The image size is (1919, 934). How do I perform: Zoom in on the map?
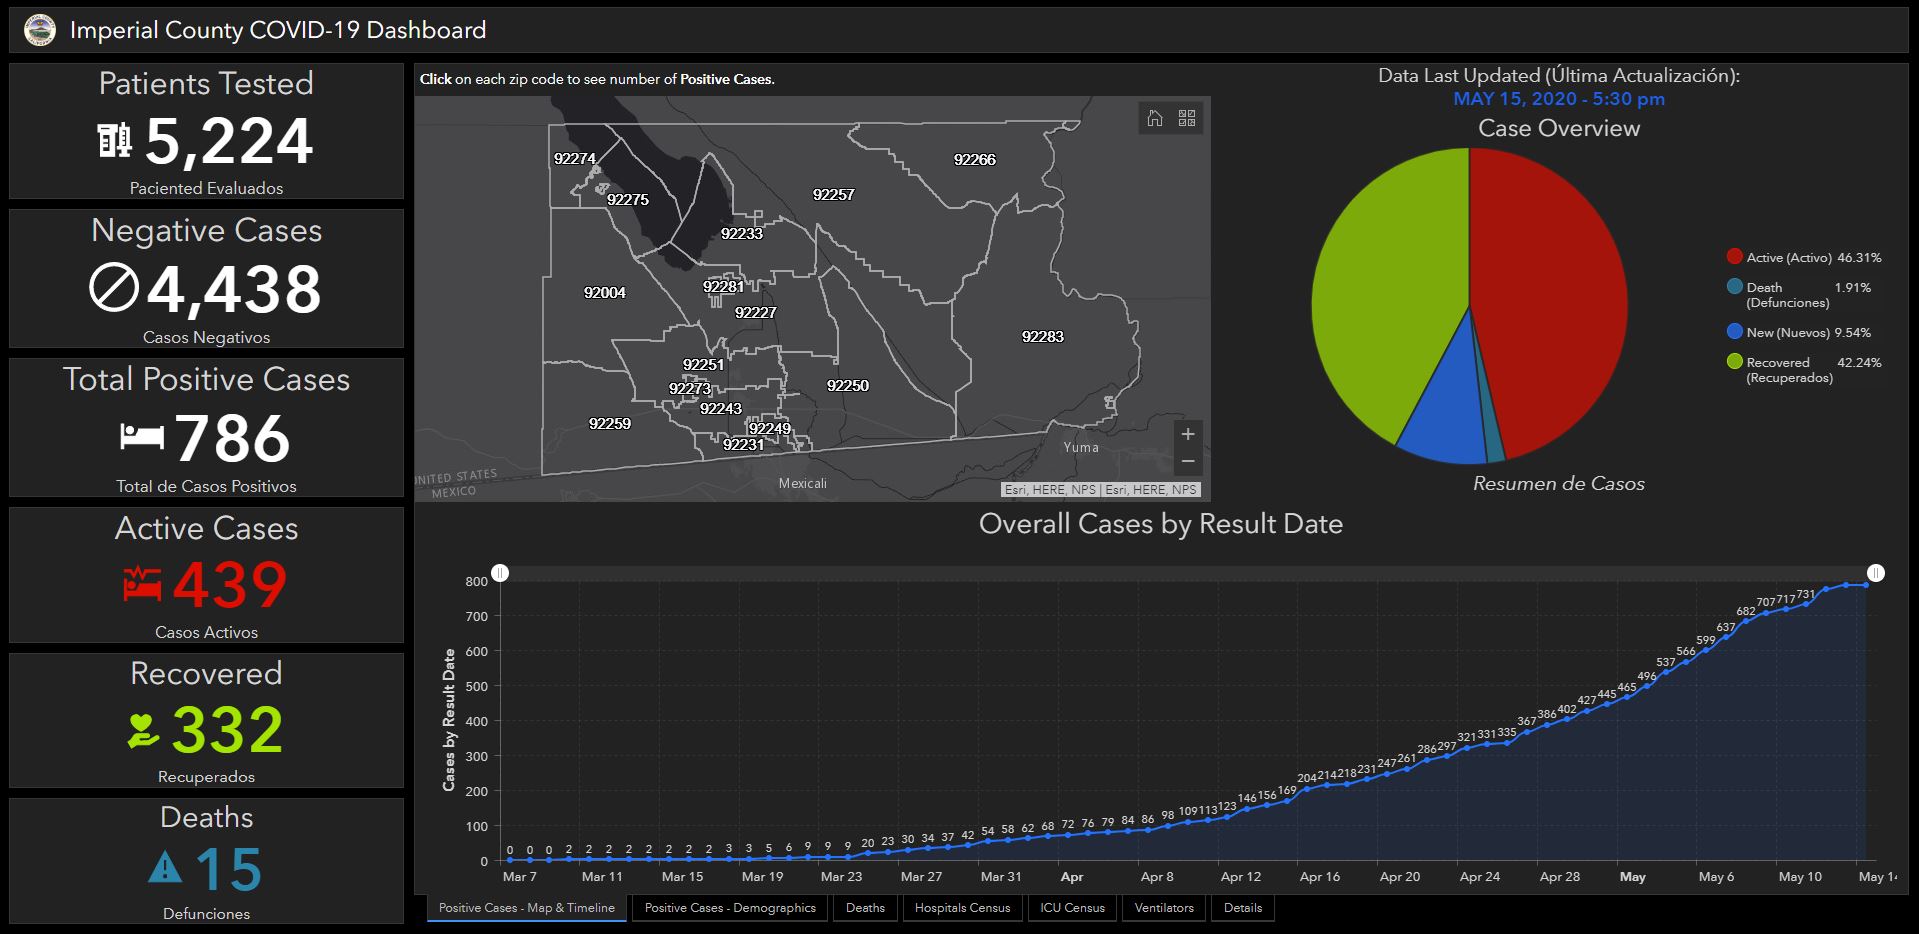tap(1188, 434)
